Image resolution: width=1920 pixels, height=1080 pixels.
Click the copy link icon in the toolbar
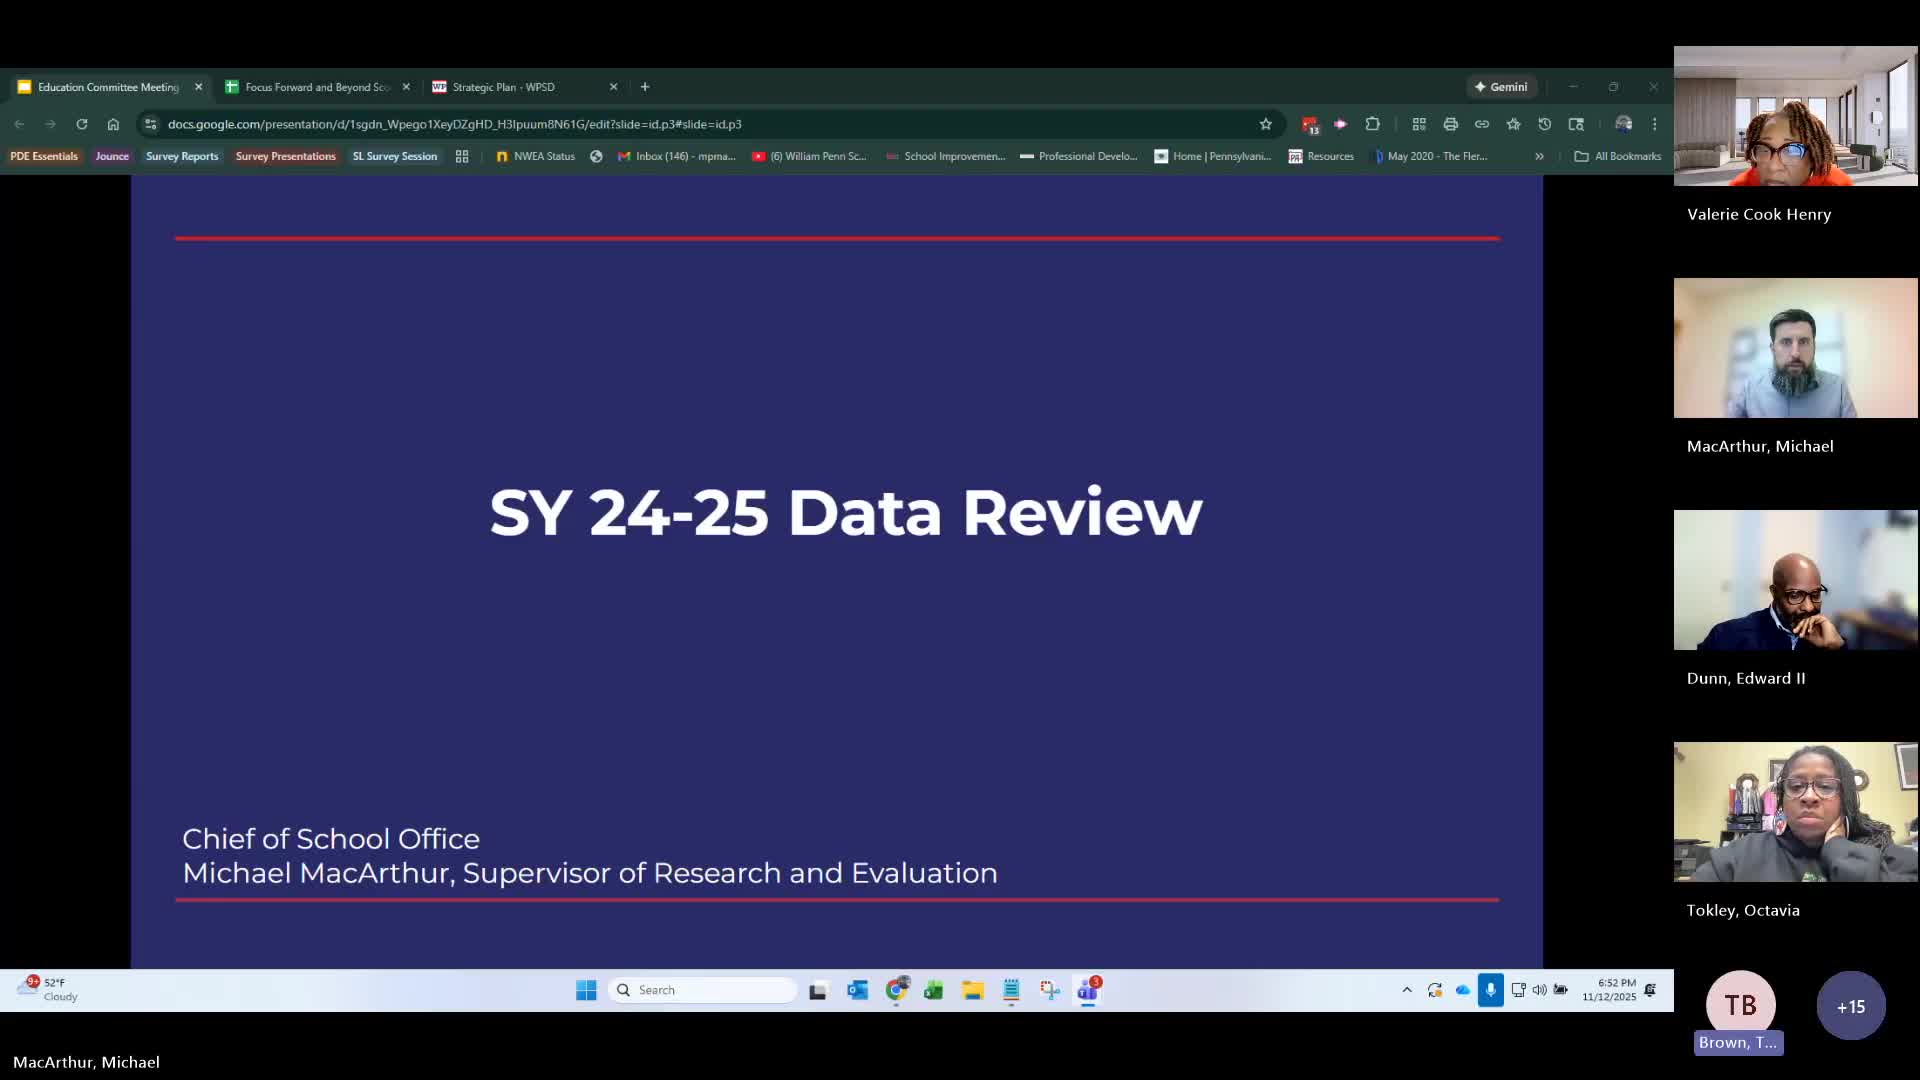(1482, 124)
